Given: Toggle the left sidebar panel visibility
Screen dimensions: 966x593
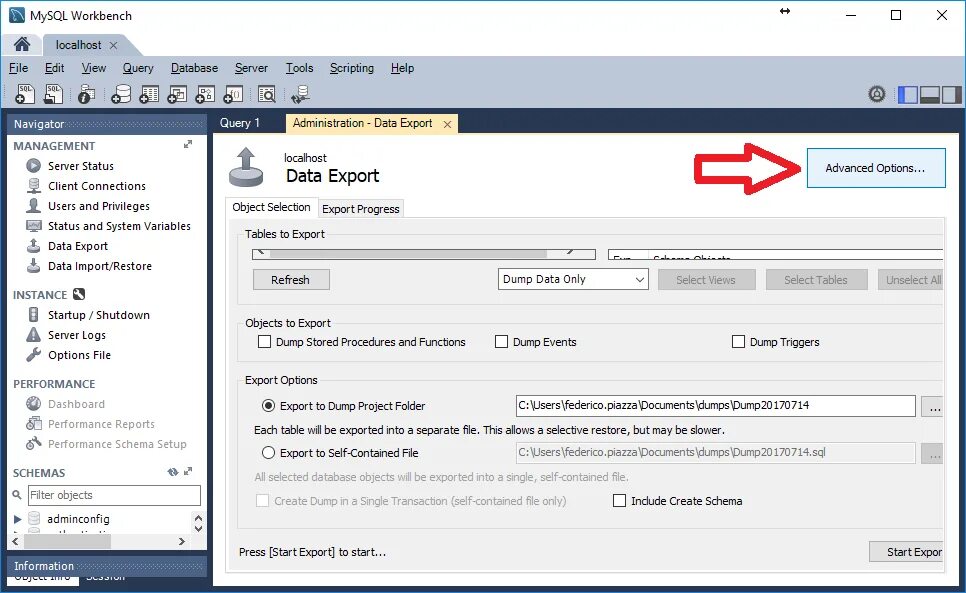Looking at the screenshot, I should tap(908, 95).
